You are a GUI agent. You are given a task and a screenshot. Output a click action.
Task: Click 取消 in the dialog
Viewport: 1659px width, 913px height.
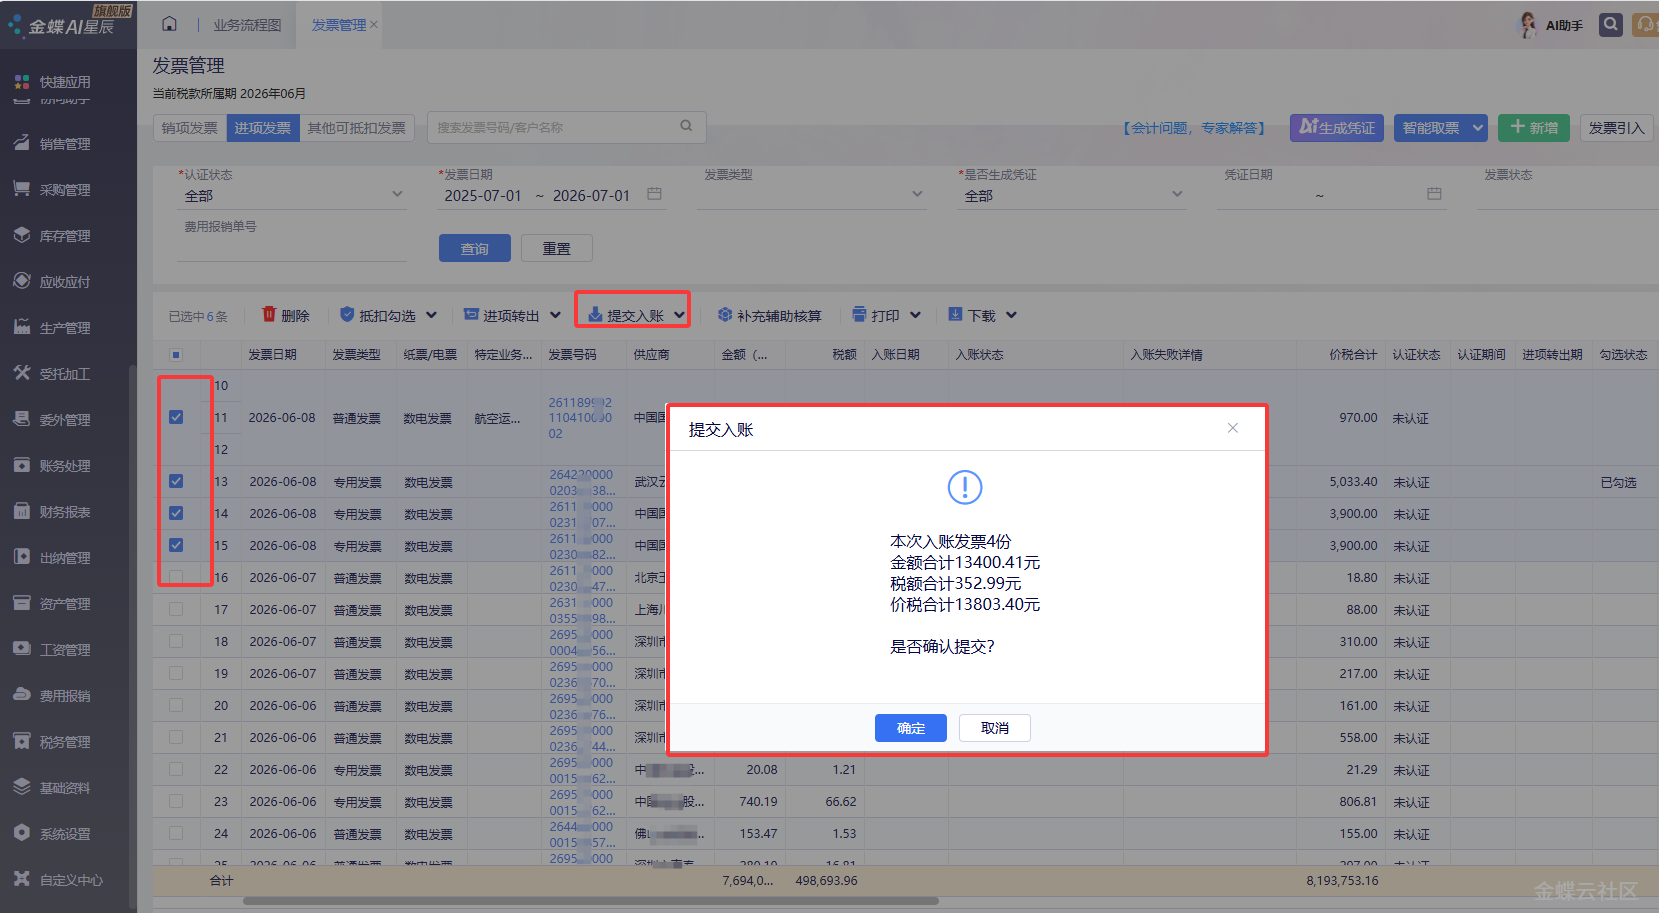click(x=994, y=728)
